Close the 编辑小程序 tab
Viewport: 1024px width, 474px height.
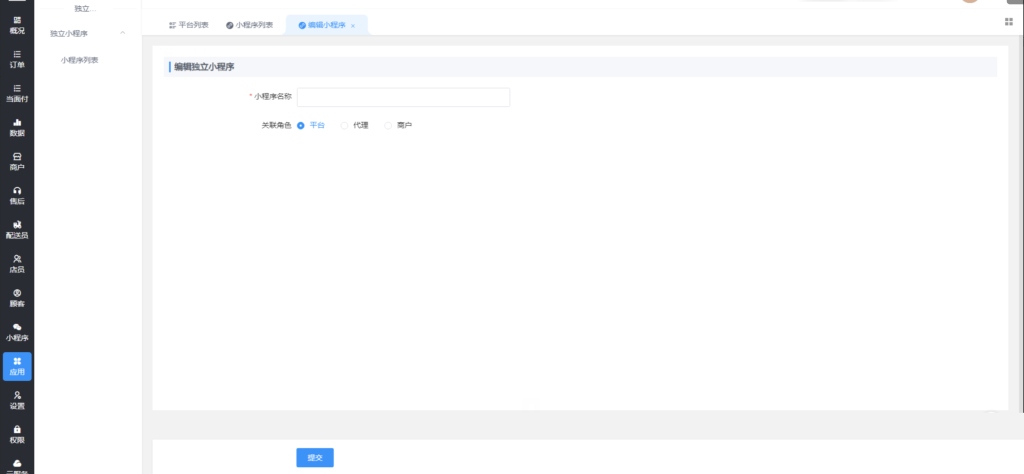pos(353,26)
